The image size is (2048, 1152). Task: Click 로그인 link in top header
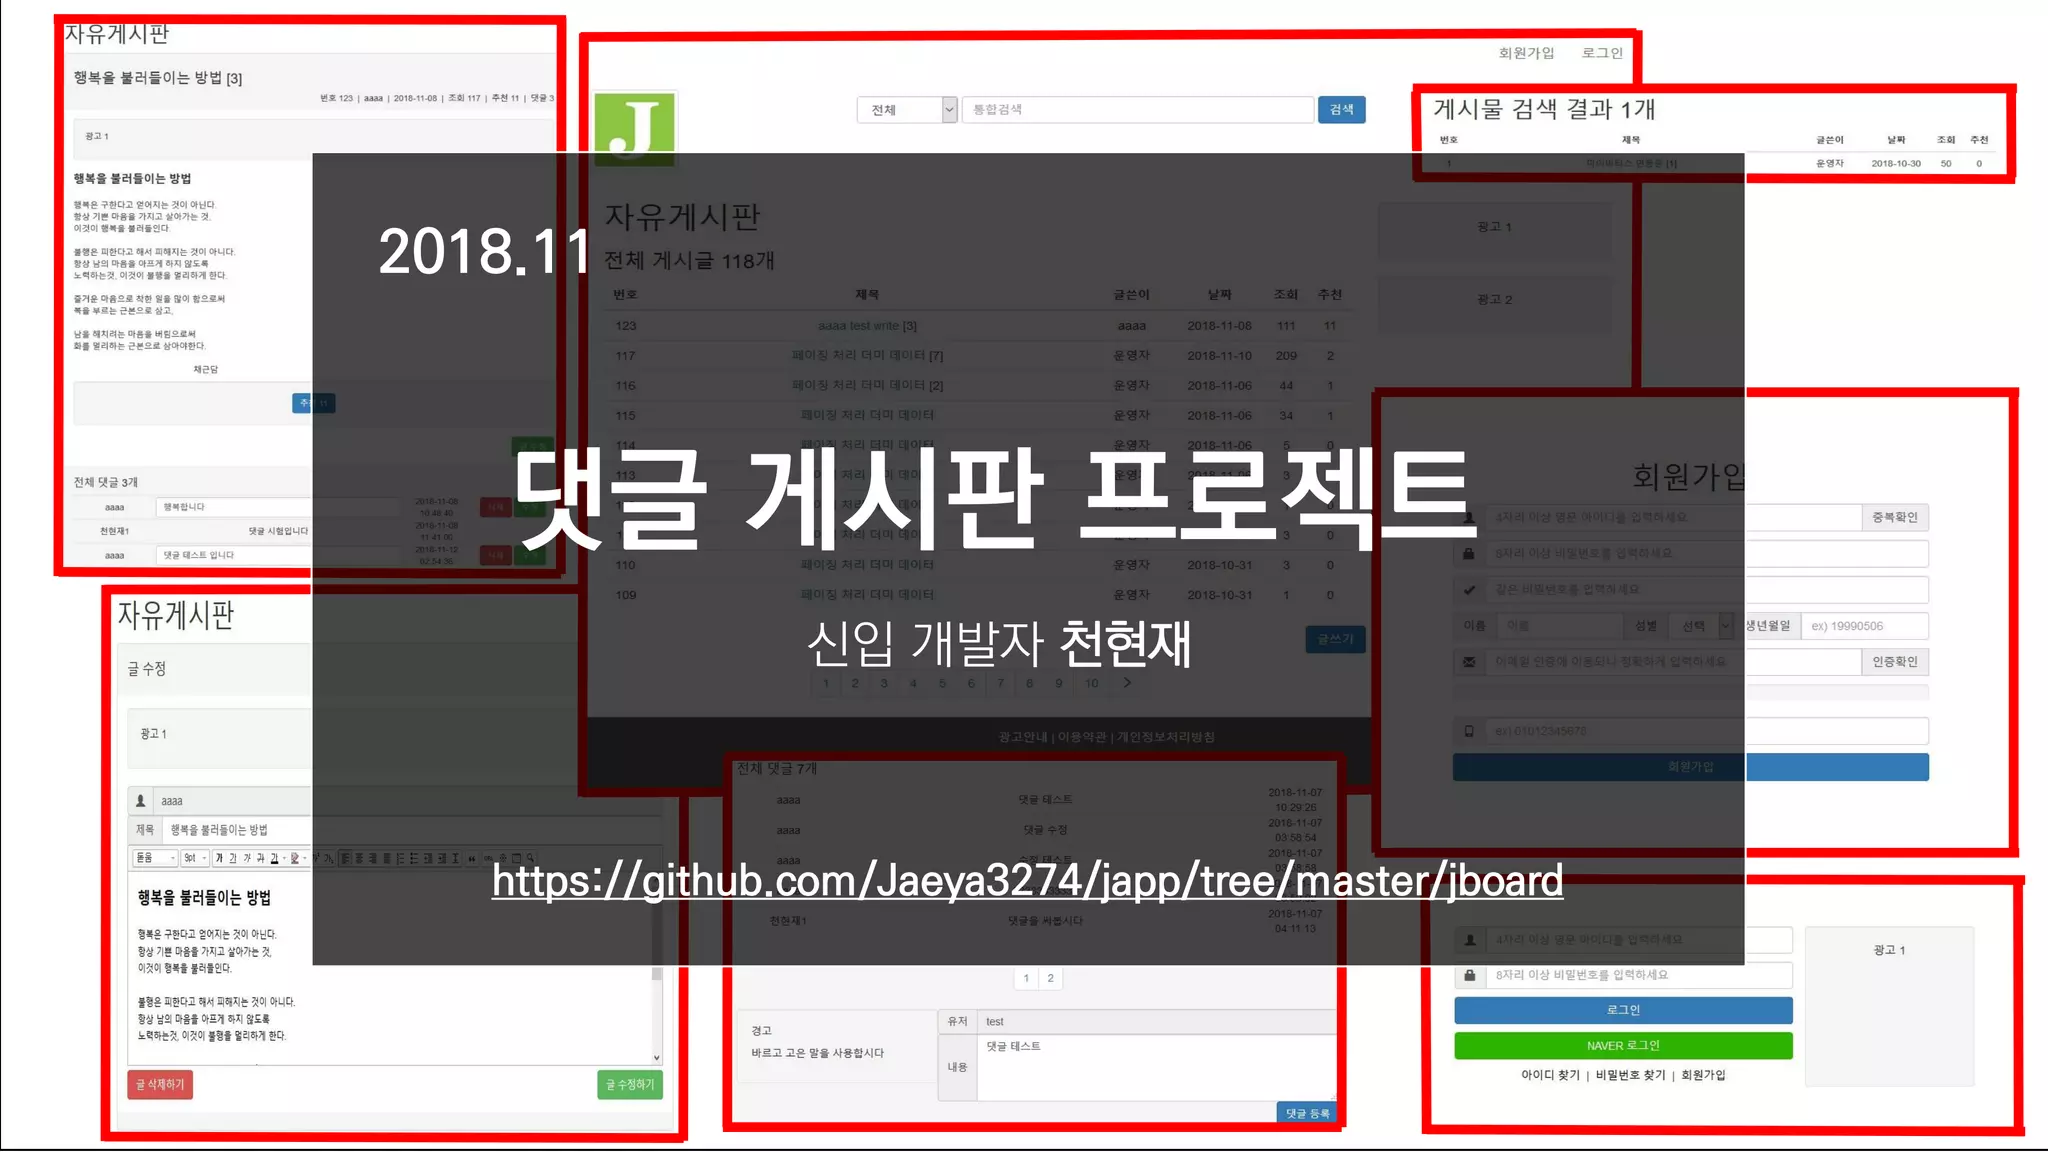[x=1602, y=53]
